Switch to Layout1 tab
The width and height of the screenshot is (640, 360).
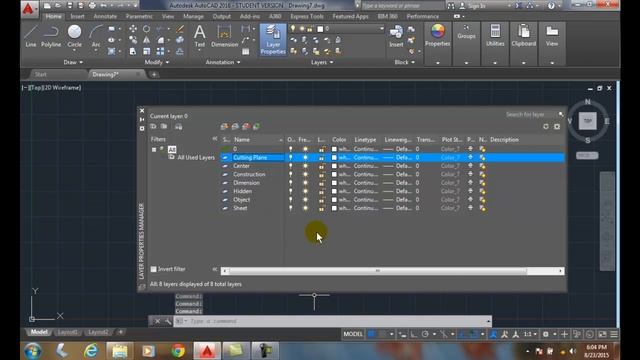67,332
